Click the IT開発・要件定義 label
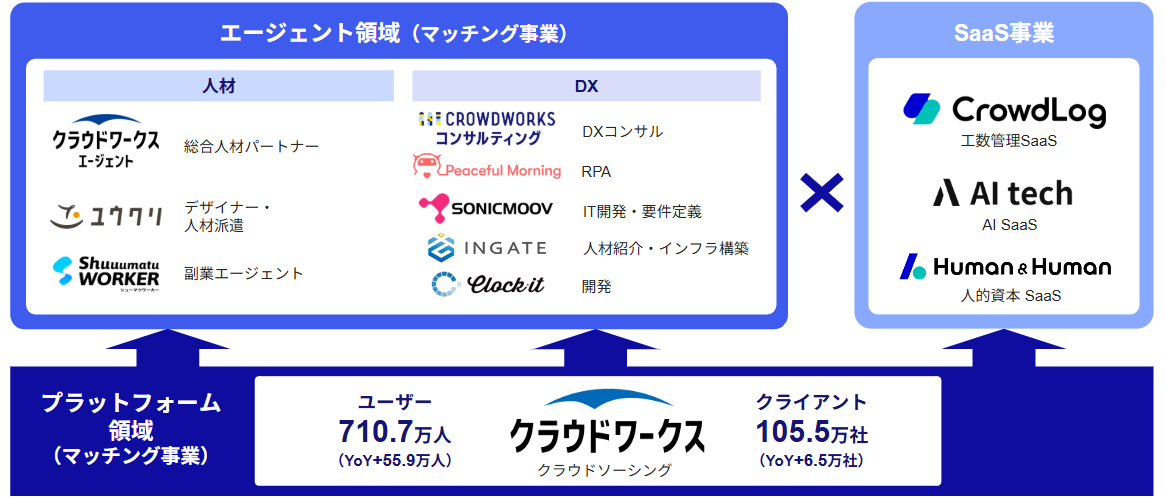This screenshot has width=1165, height=498. [642, 212]
